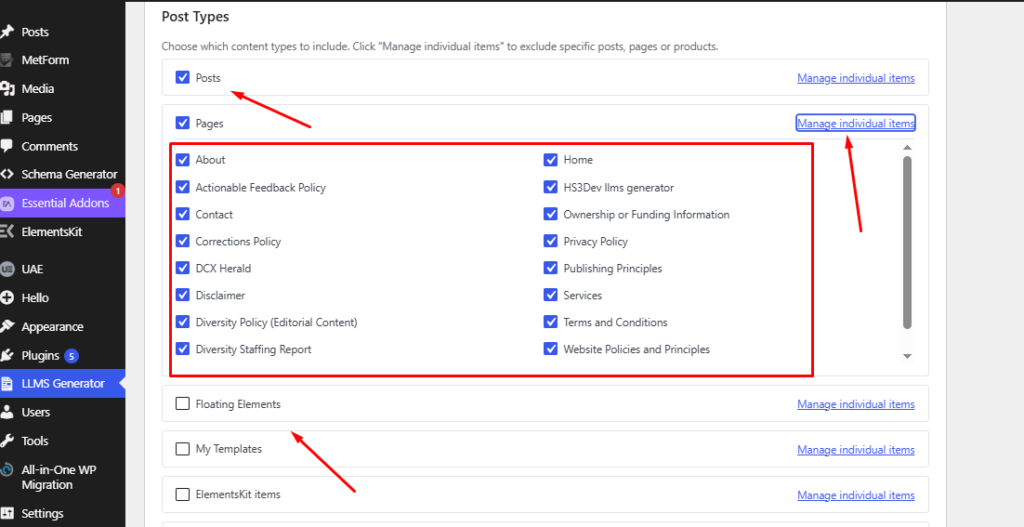Toggle the Publishing Principles checkbox
1024x527 pixels.
[551, 268]
